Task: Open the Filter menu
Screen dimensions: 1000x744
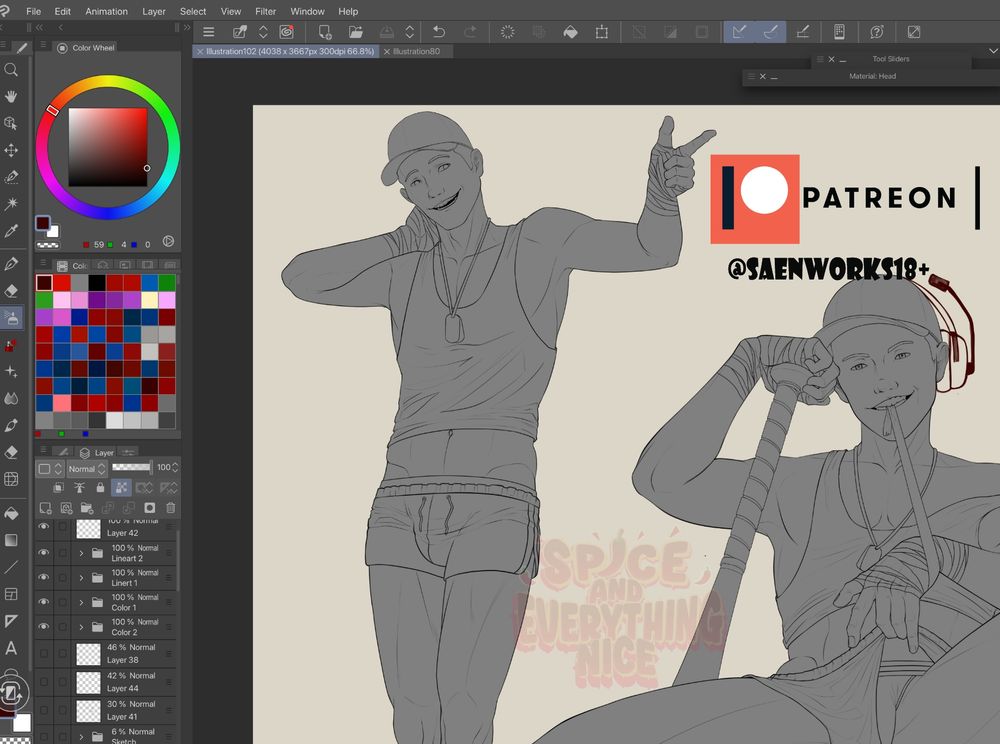Action: pyautogui.click(x=265, y=11)
